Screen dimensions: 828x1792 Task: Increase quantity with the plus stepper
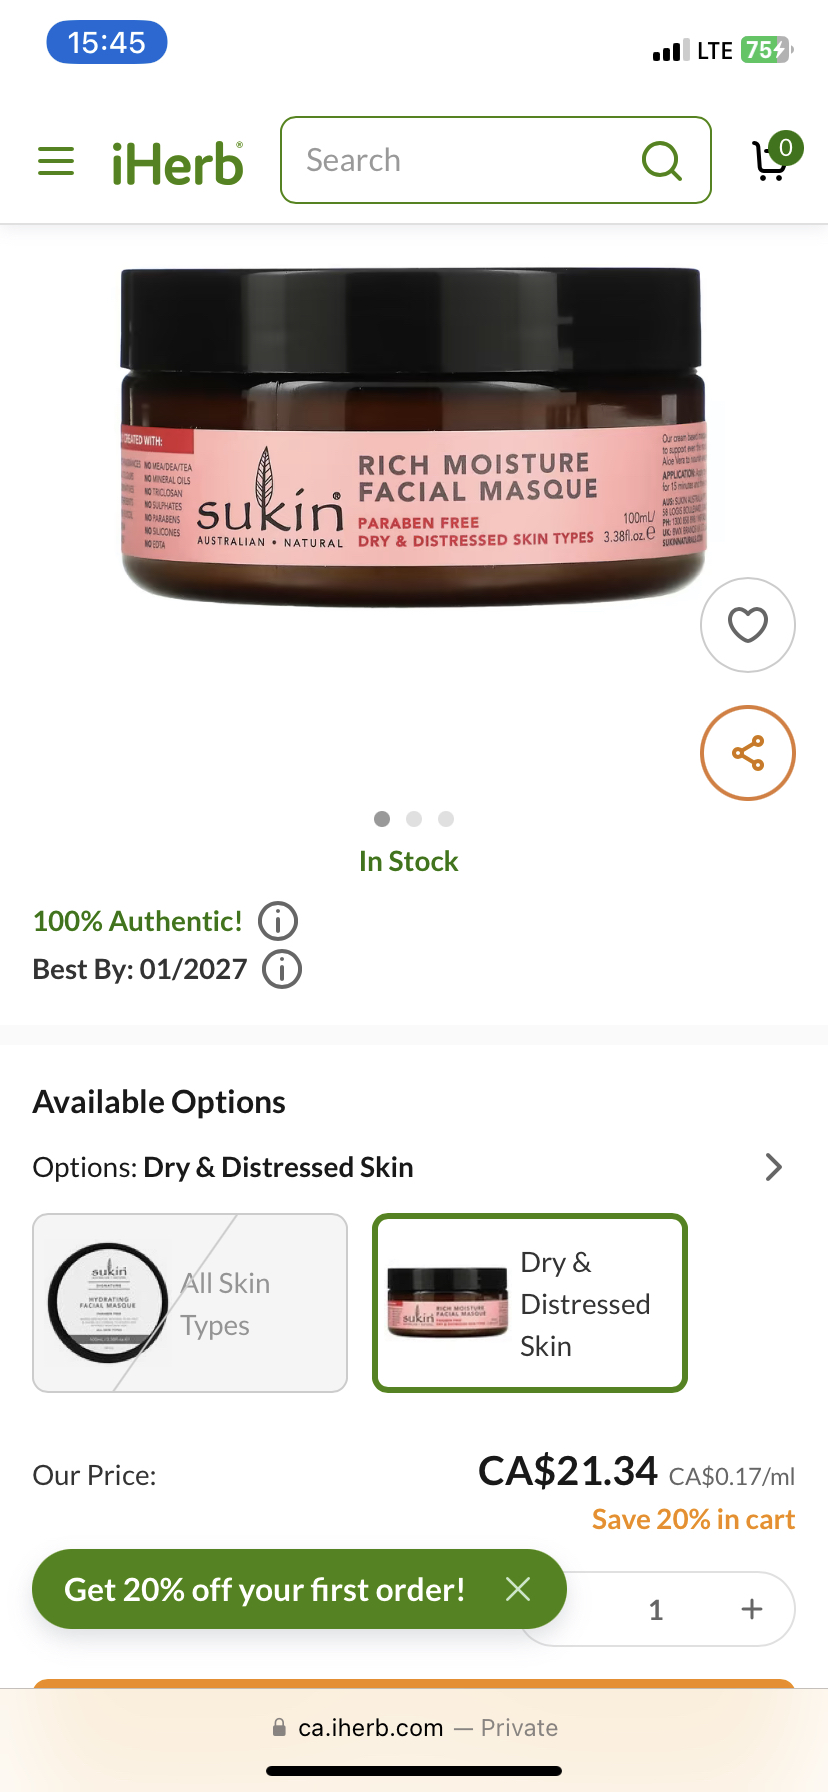coord(751,1609)
